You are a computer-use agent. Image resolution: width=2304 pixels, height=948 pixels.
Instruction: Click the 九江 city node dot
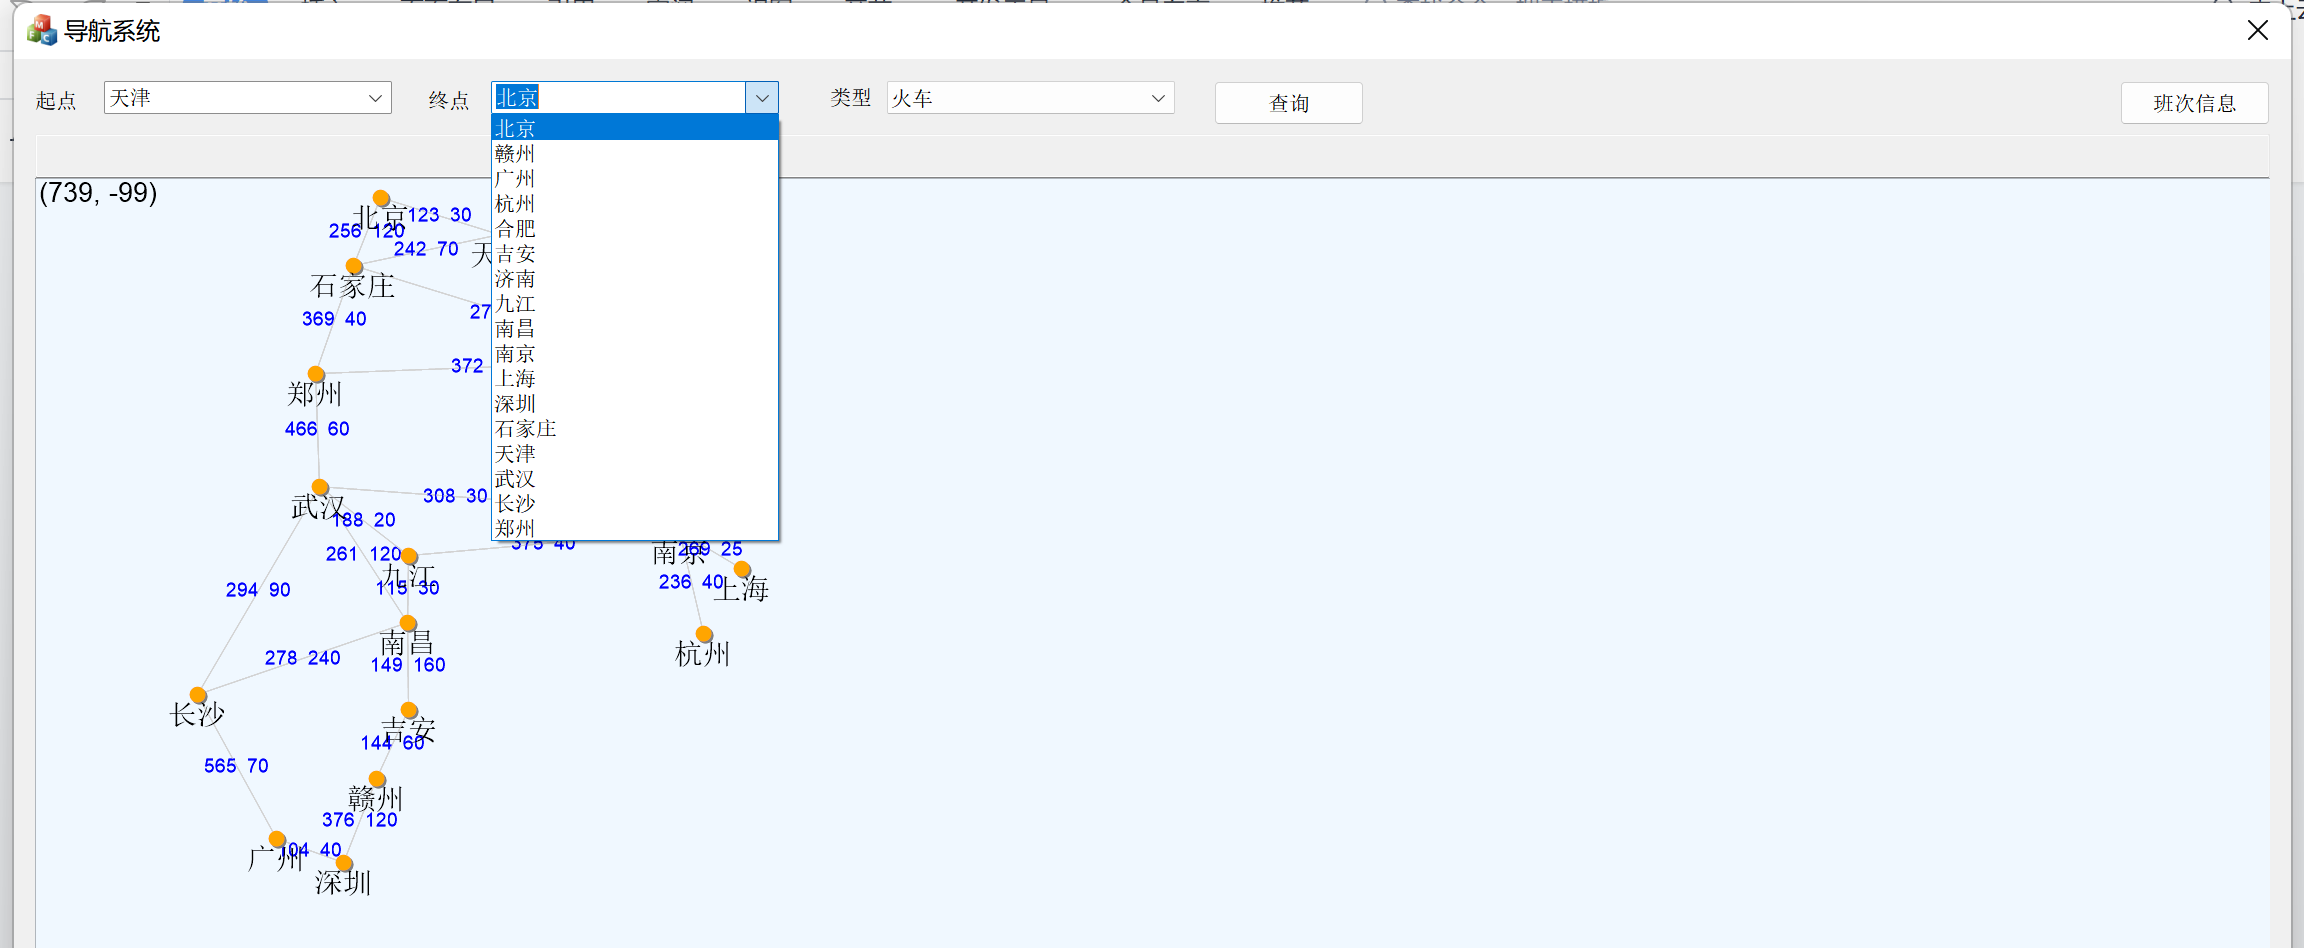coord(409,556)
